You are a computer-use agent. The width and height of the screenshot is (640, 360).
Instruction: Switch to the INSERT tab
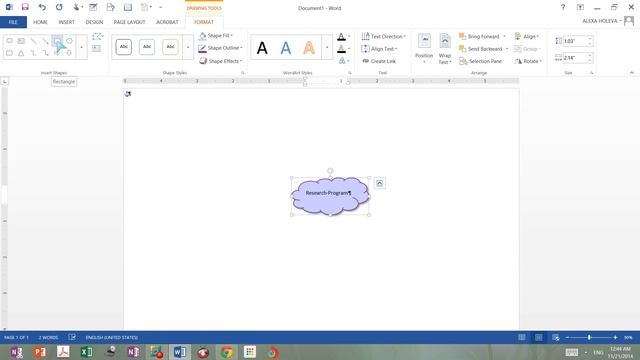[x=67, y=22]
